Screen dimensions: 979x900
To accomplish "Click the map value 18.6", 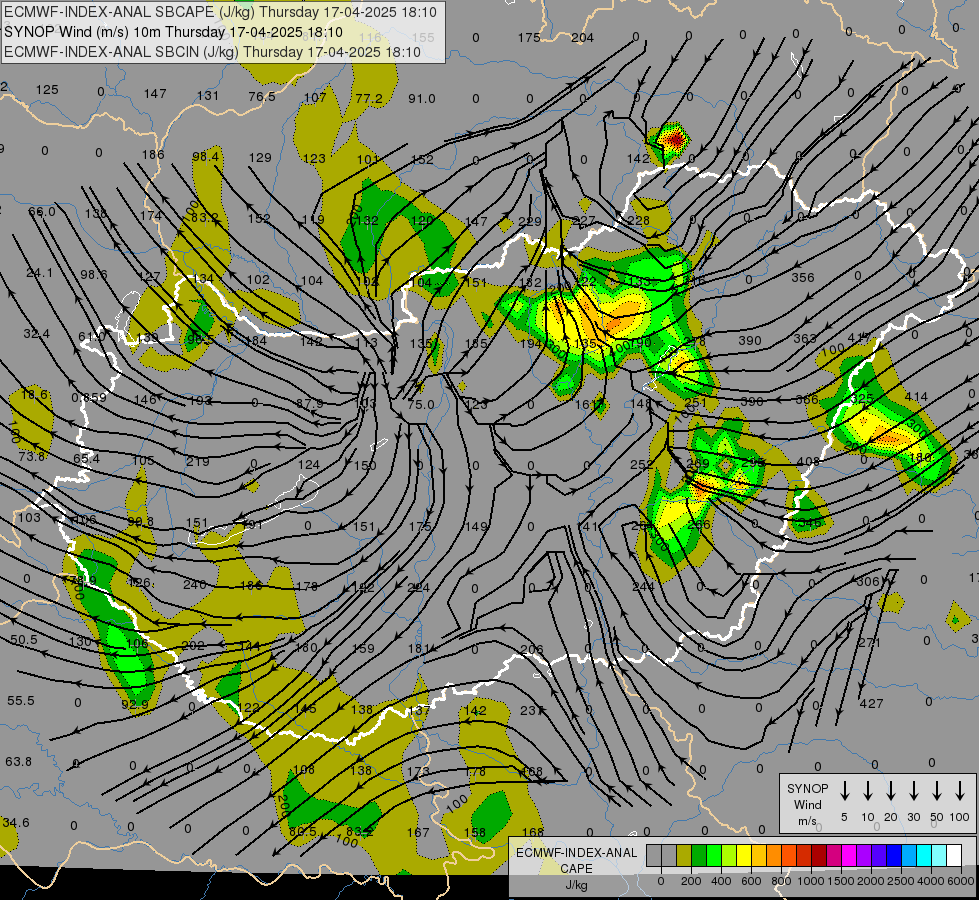I will tap(34, 394).
